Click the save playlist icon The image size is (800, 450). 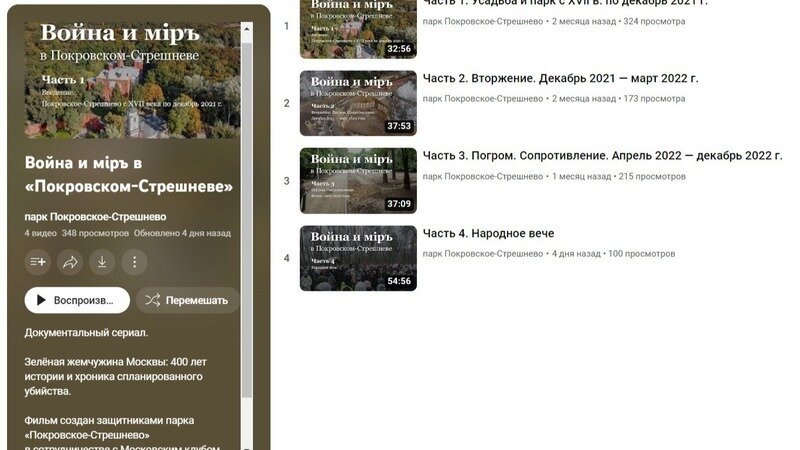(x=38, y=262)
